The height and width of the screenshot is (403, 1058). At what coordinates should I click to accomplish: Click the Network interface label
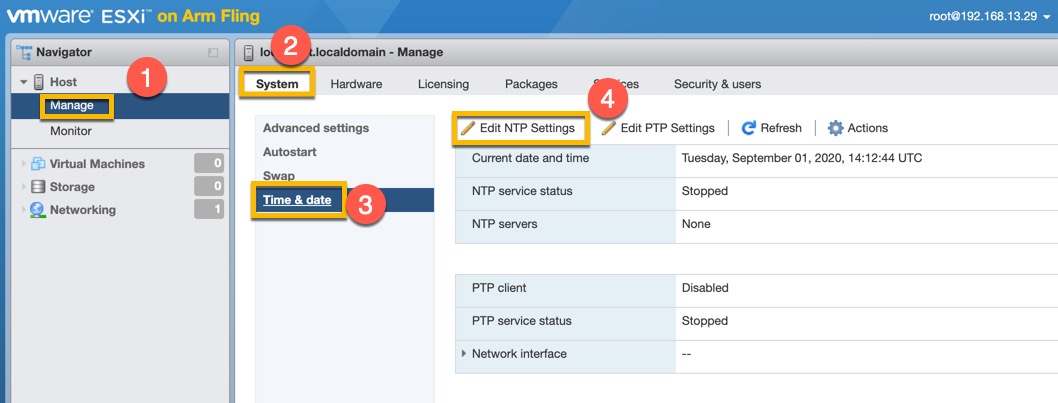coord(520,354)
